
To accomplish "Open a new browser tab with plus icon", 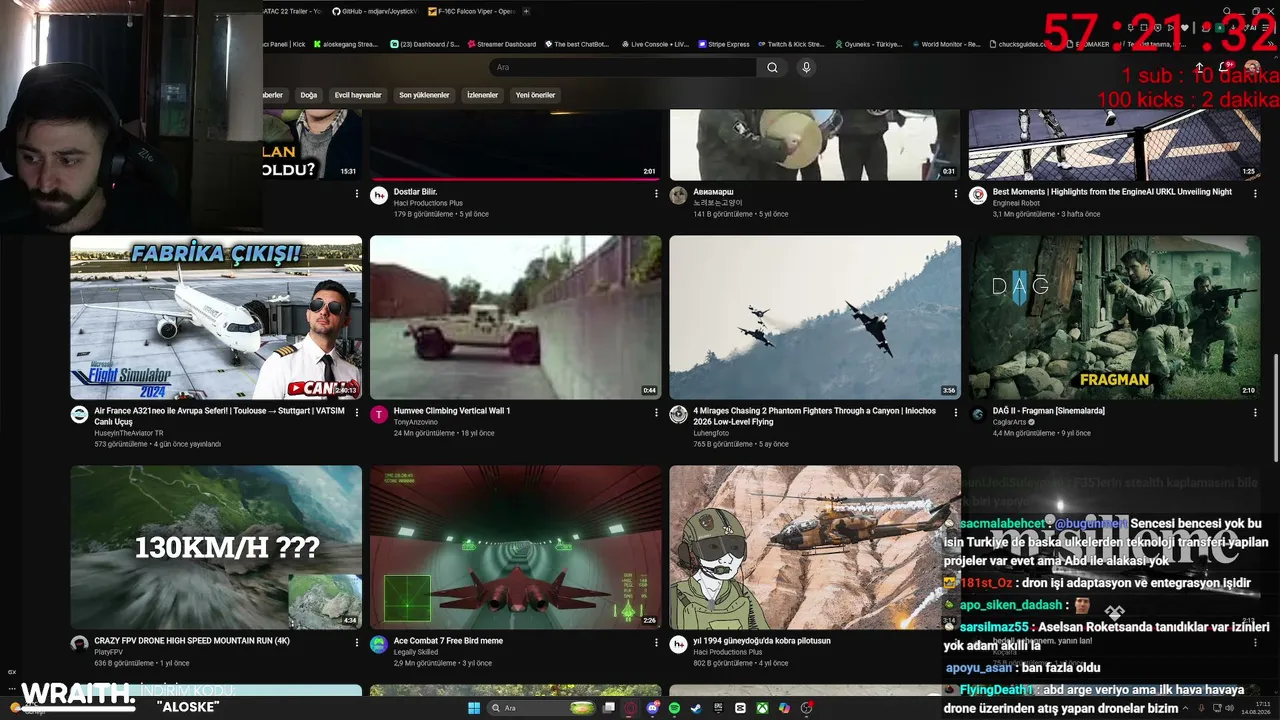I will pyautogui.click(x=526, y=11).
